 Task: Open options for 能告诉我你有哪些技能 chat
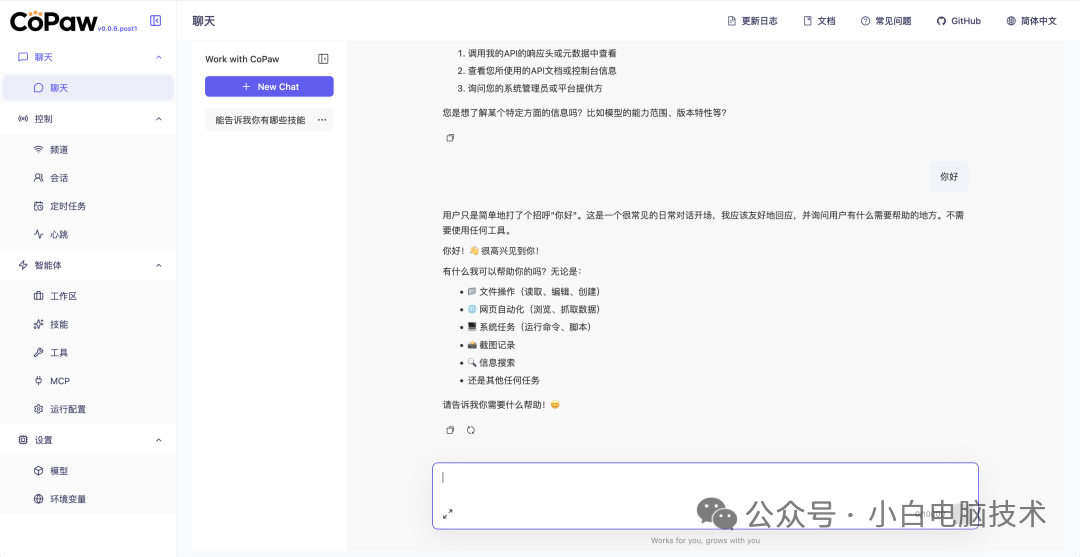click(x=322, y=120)
